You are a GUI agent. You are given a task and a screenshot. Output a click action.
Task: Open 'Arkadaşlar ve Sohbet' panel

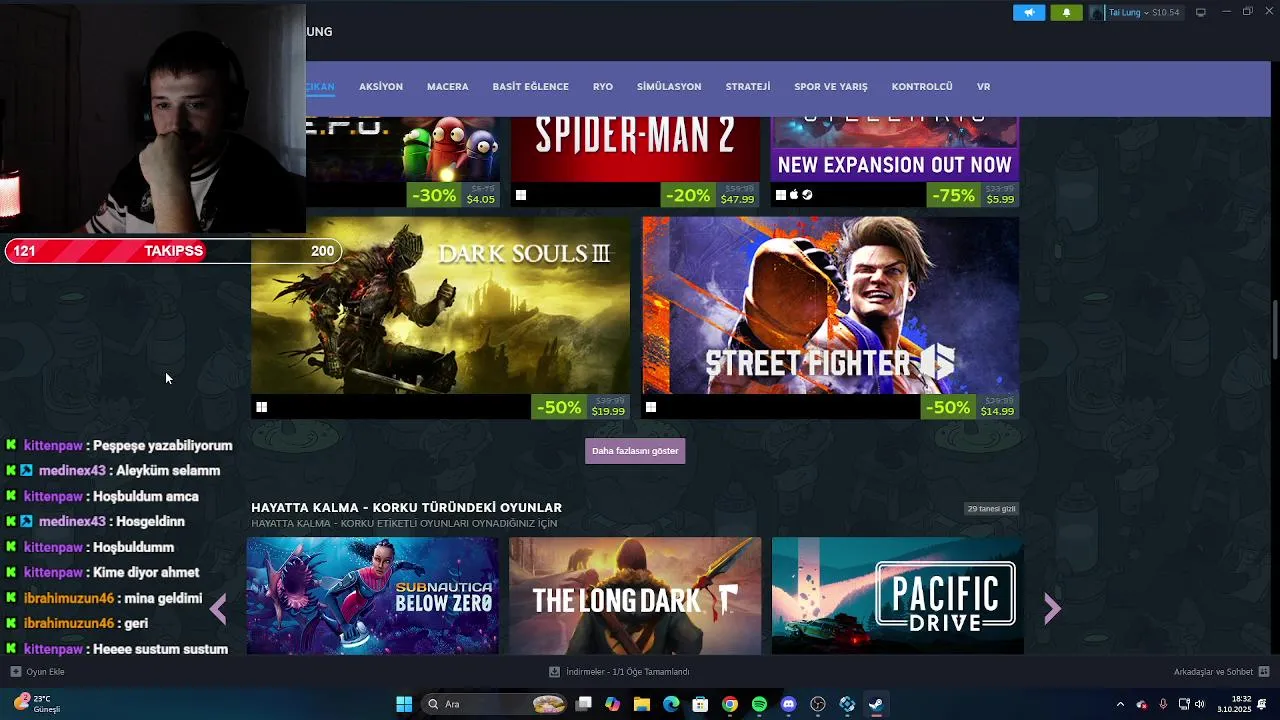tap(1221, 672)
